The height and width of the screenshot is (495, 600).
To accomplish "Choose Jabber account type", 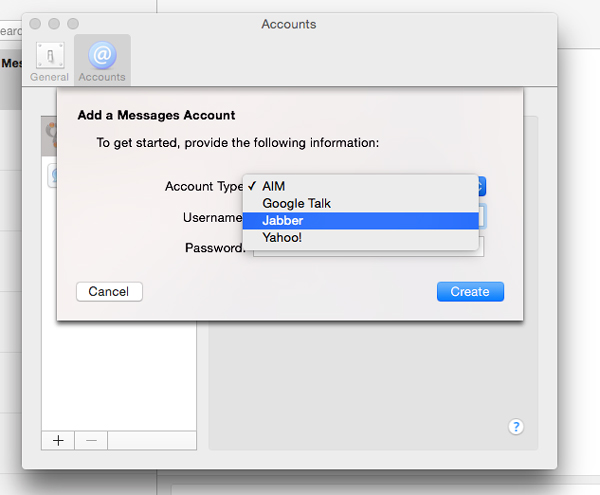I will [360, 220].
